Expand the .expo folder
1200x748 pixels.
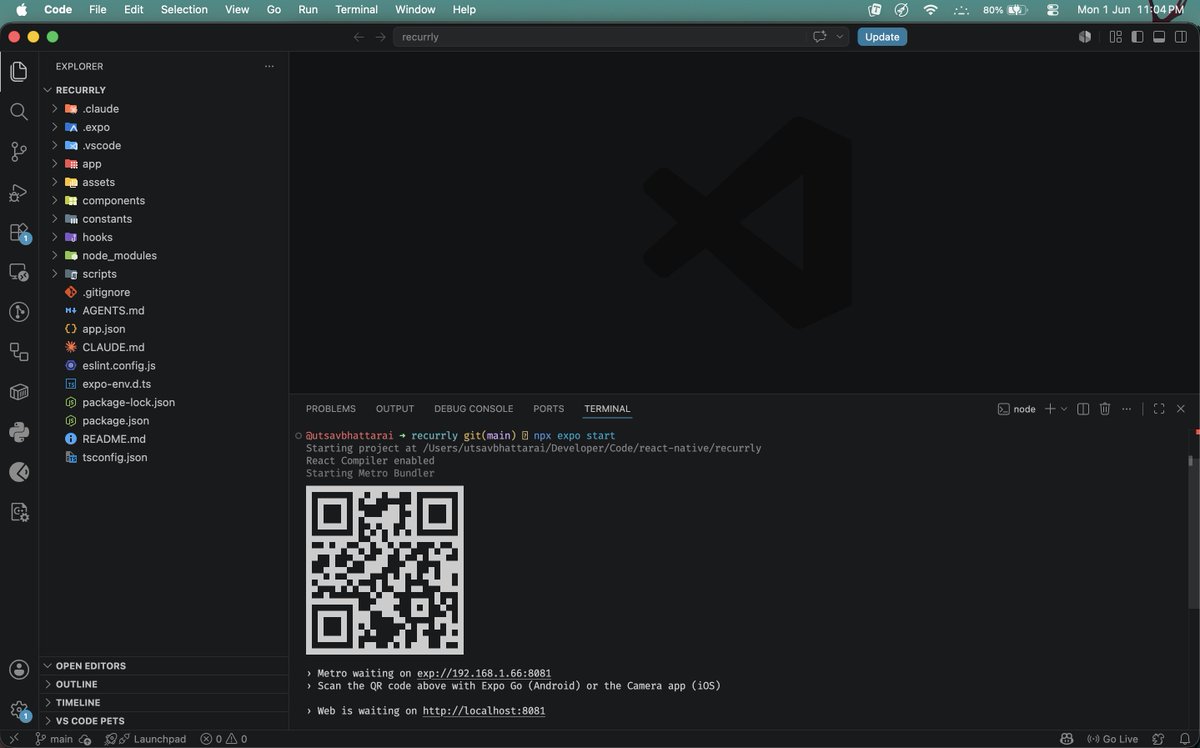pyautogui.click(x=164, y=127)
